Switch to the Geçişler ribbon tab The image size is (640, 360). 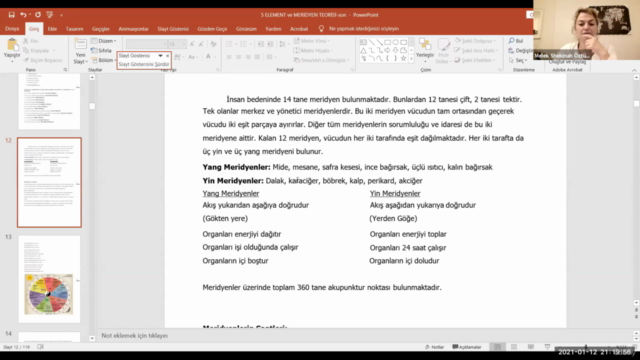point(101,29)
